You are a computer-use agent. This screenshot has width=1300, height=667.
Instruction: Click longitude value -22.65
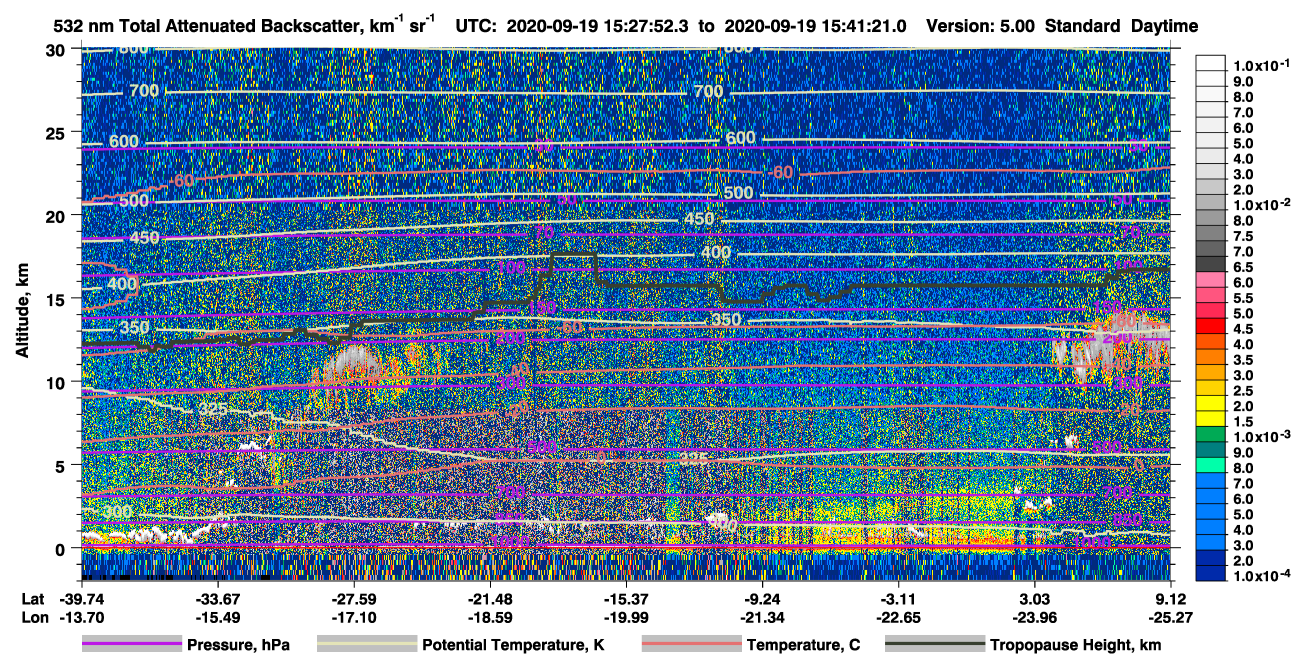[899, 617]
